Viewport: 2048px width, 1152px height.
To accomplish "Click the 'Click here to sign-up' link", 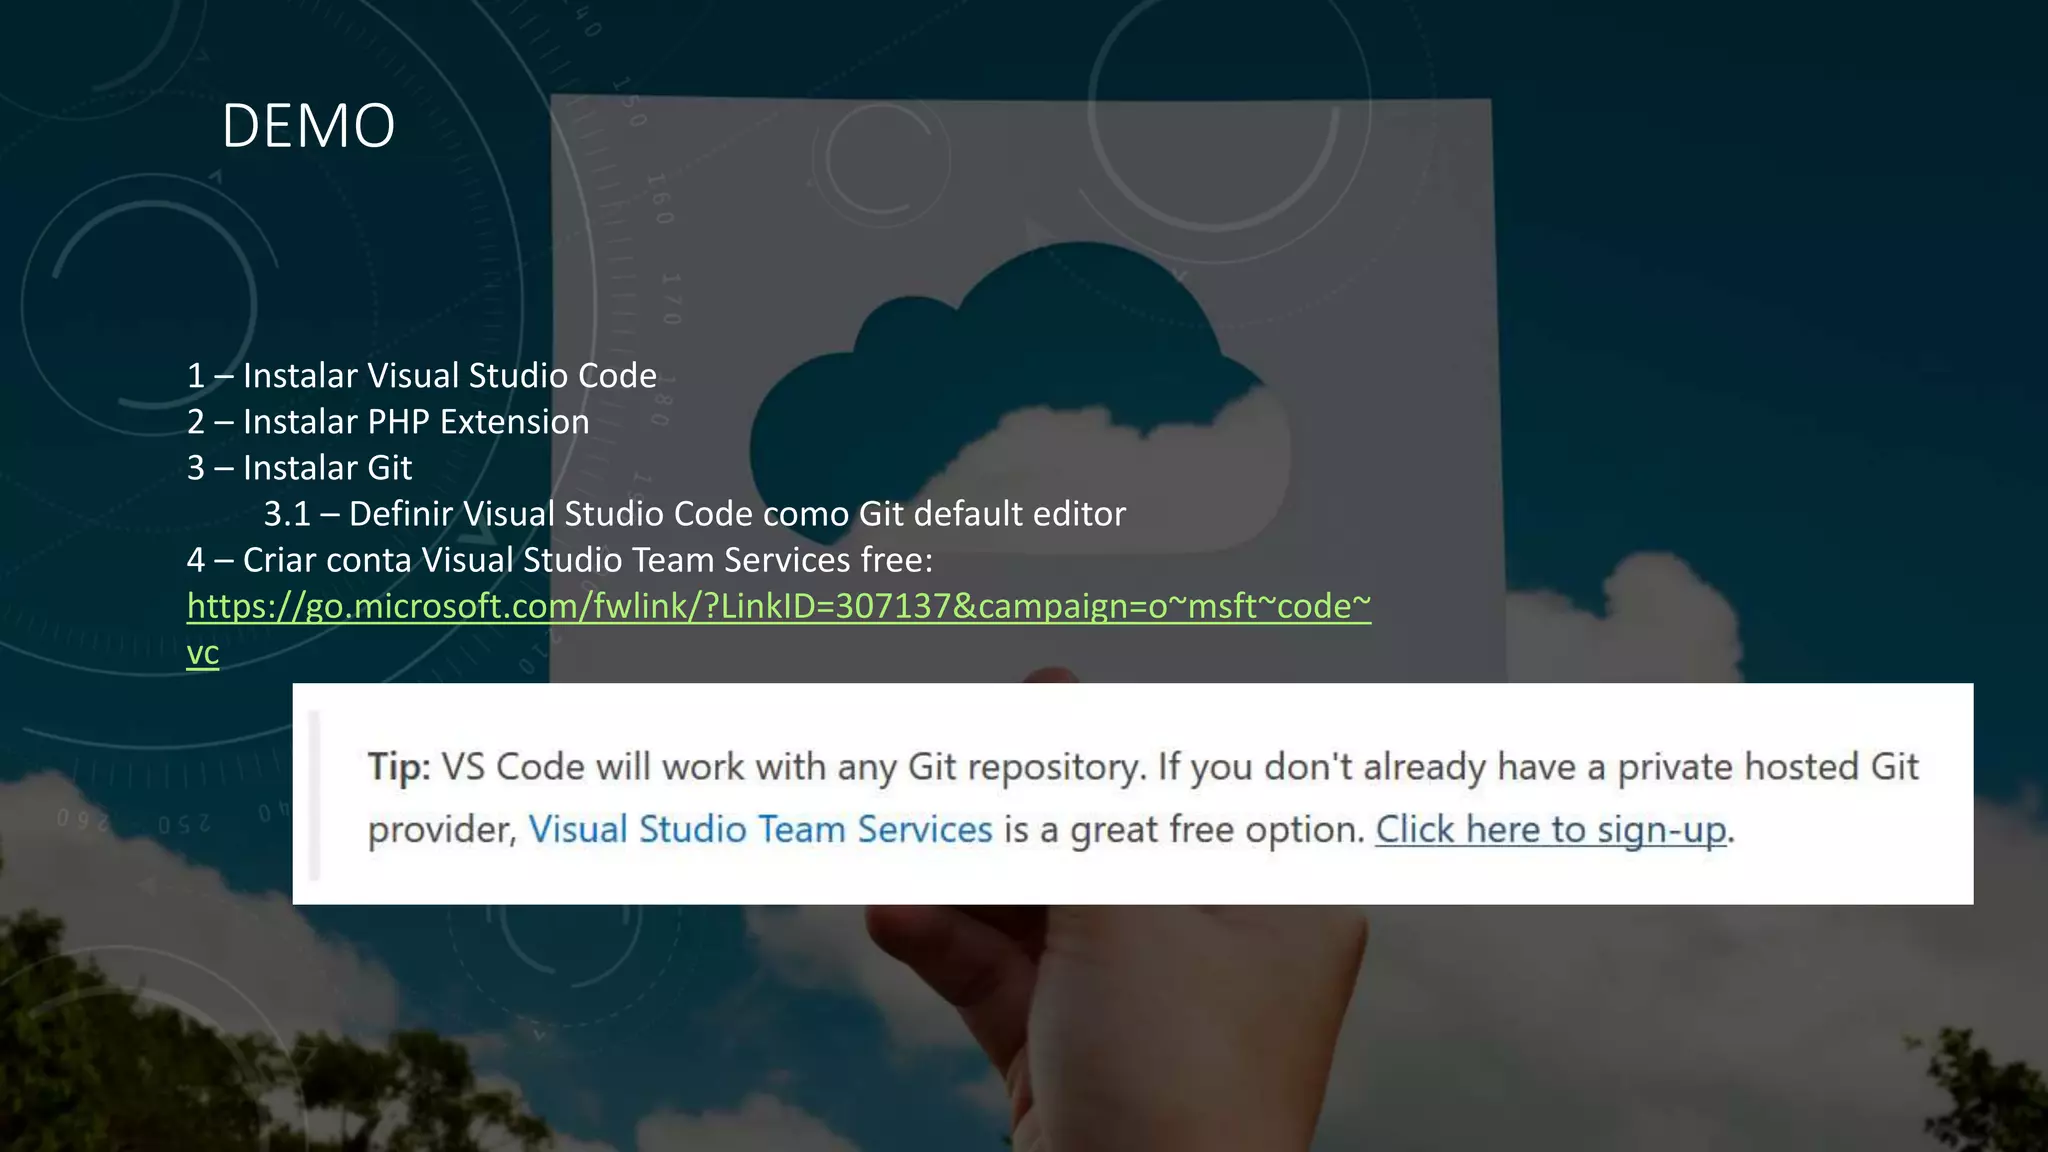I will (x=1551, y=830).
